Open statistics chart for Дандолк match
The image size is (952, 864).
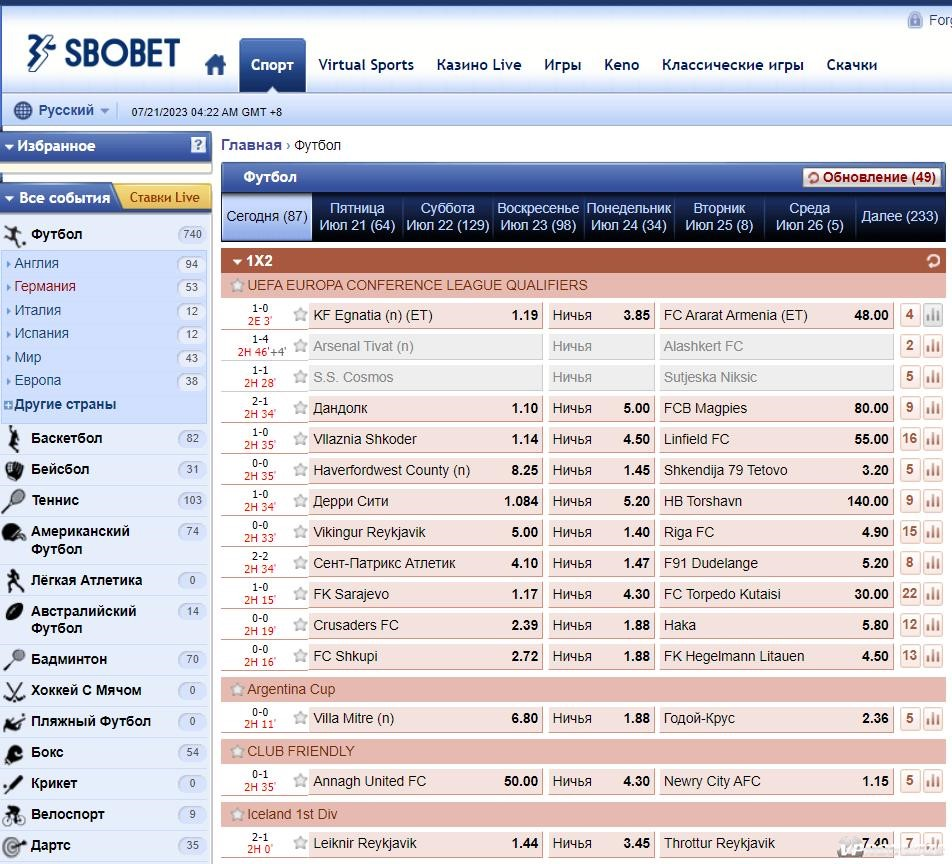pos(933,408)
